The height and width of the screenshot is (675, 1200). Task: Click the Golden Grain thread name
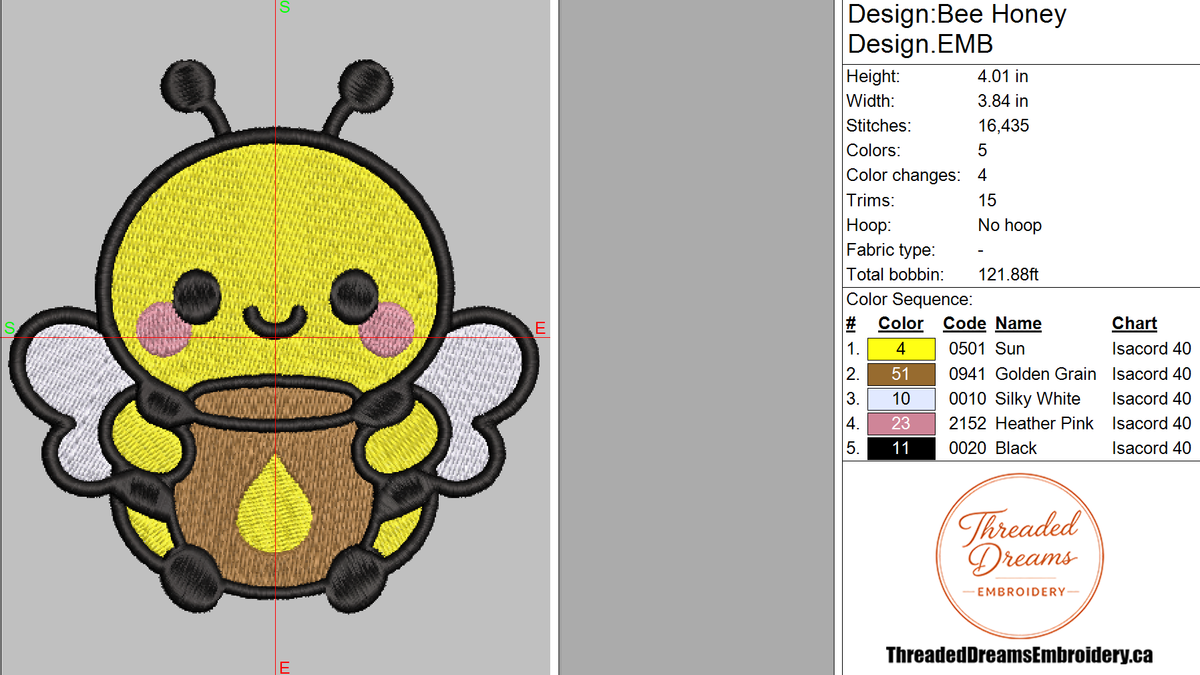[x=1045, y=374]
